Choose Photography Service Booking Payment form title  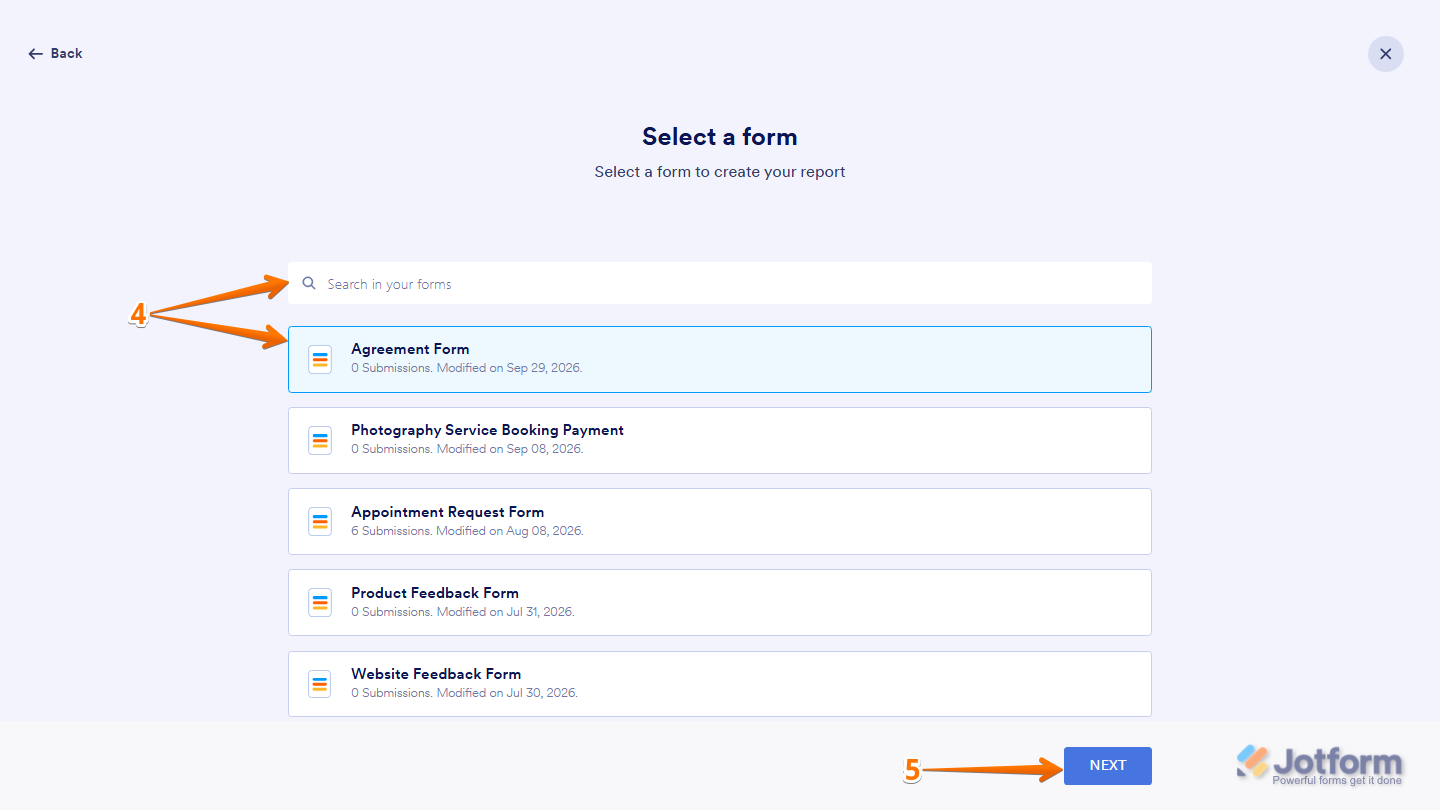487,430
